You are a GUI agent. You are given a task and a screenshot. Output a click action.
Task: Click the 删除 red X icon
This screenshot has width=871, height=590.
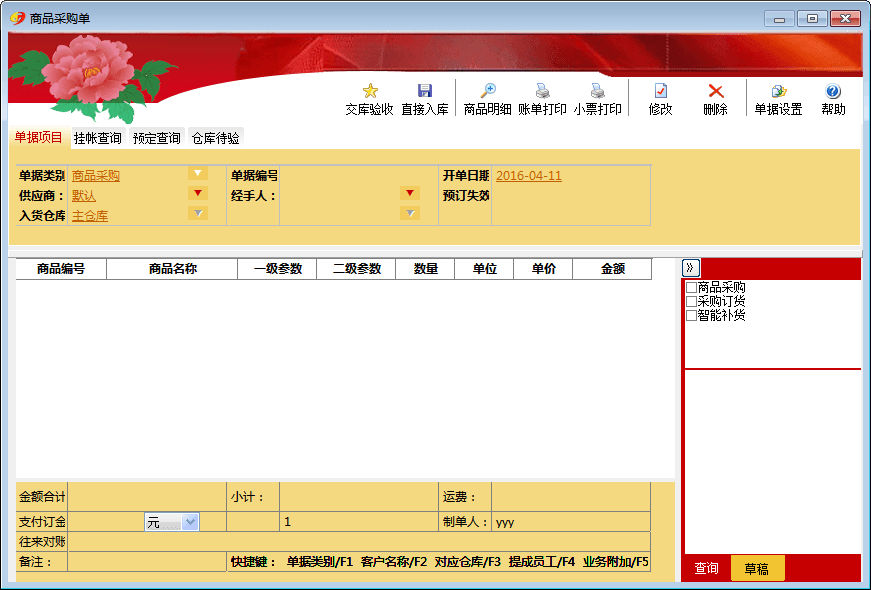pos(715,91)
